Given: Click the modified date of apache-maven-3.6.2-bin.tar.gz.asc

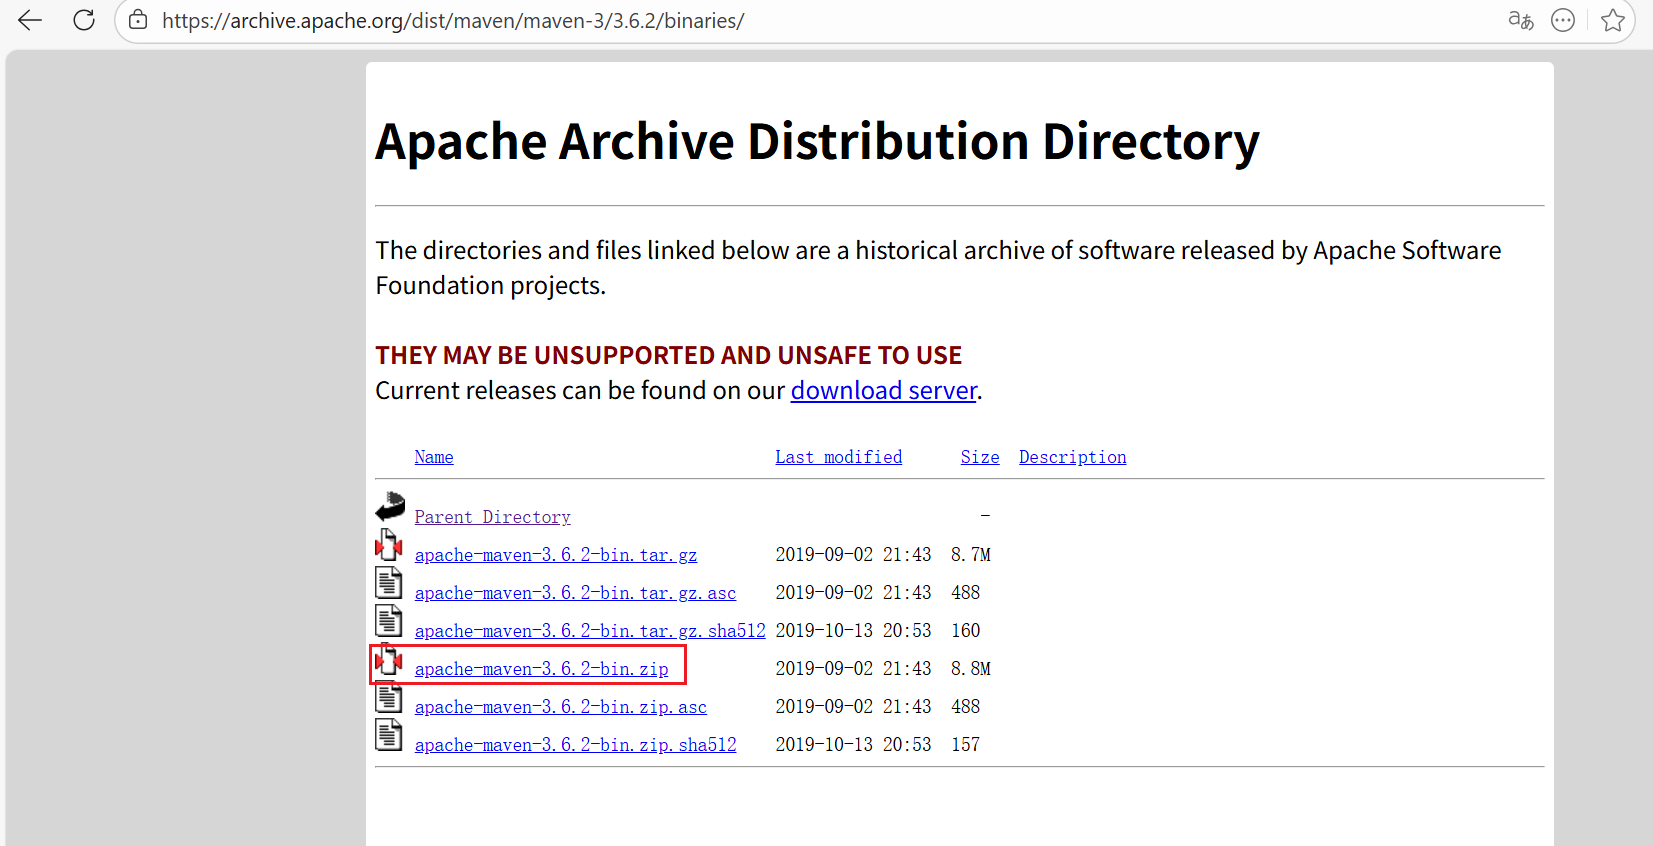Looking at the screenshot, I should click(x=853, y=593).
